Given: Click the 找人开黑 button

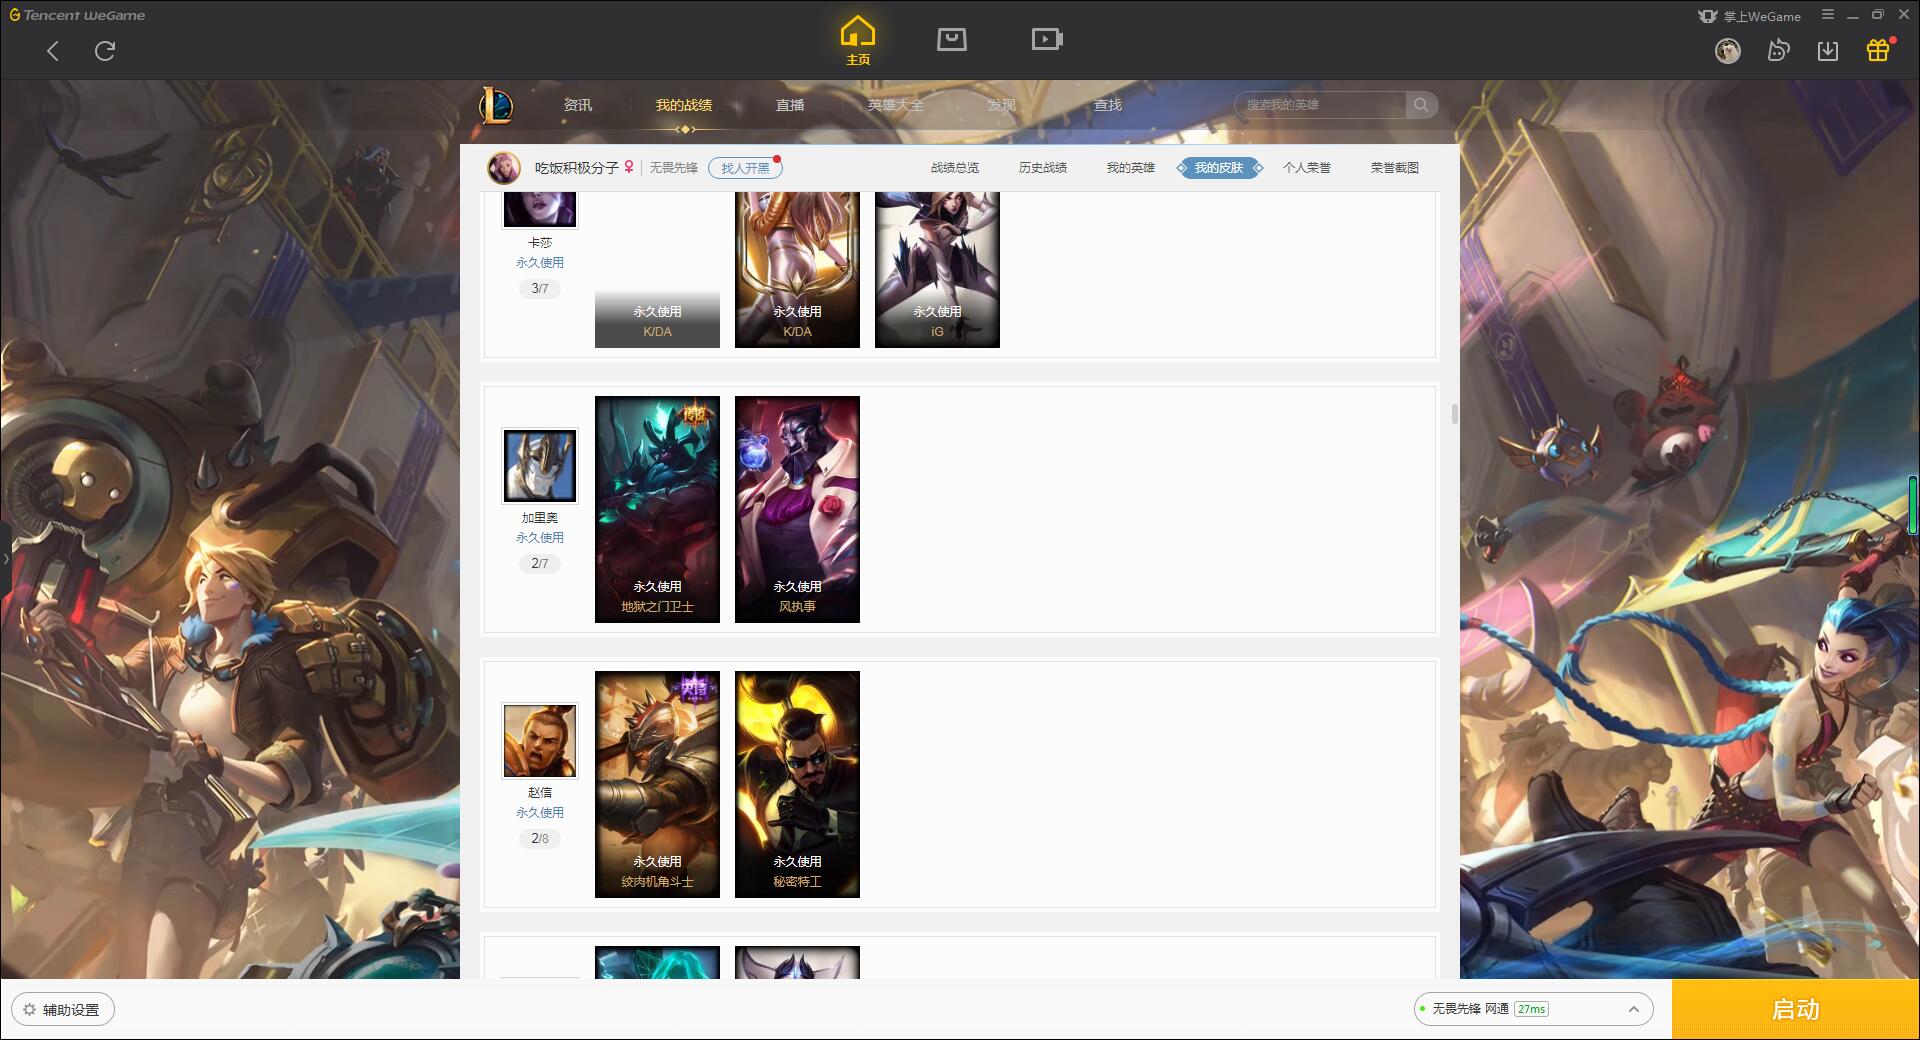Looking at the screenshot, I should [745, 168].
